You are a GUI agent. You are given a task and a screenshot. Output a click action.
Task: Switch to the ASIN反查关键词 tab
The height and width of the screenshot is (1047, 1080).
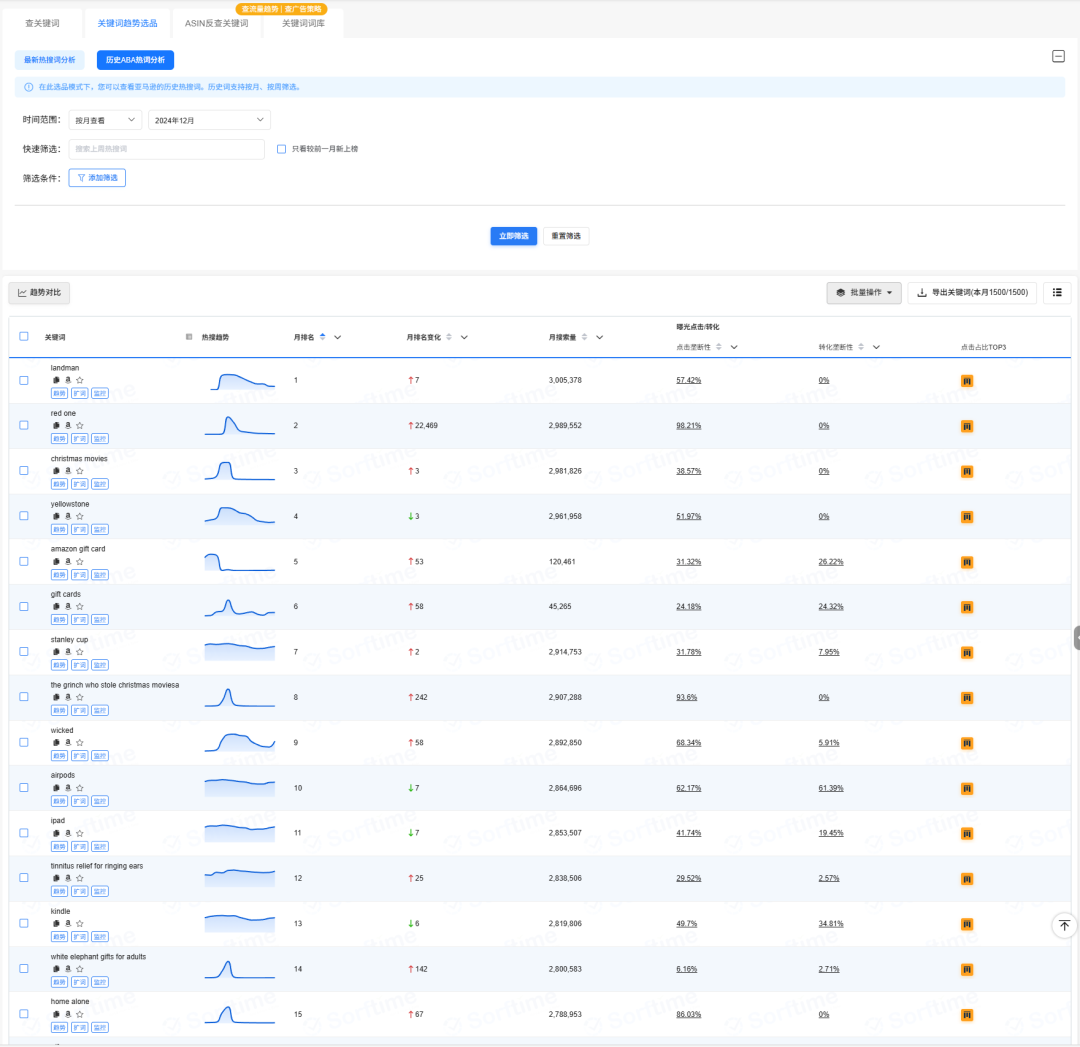point(216,23)
